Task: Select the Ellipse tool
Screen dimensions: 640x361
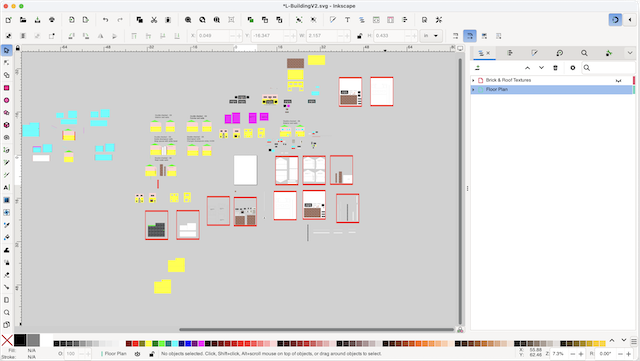Action: [x=7, y=100]
